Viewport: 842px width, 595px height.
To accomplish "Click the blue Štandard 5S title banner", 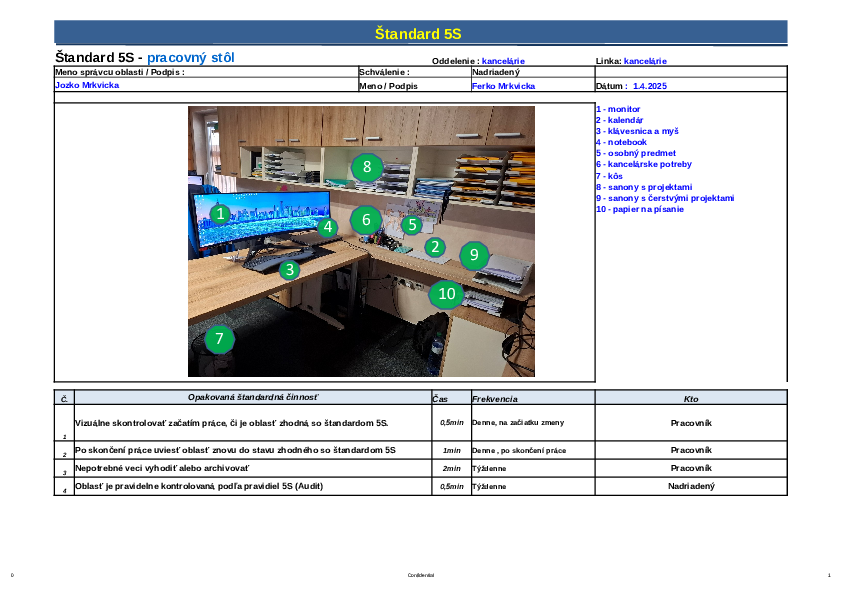I will (x=420, y=33).
